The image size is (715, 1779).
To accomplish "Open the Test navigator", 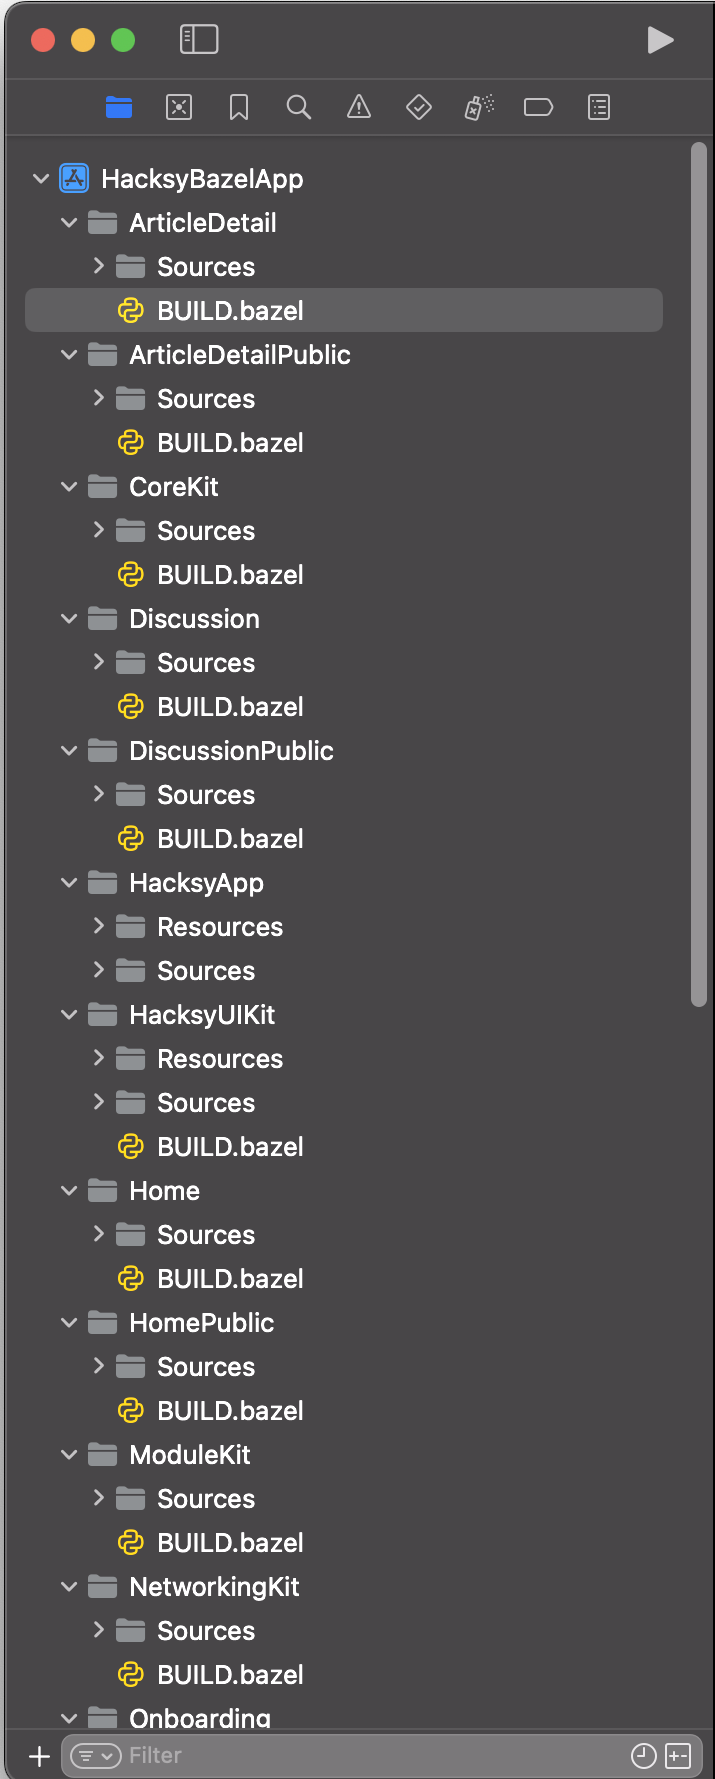I will (x=419, y=107).
